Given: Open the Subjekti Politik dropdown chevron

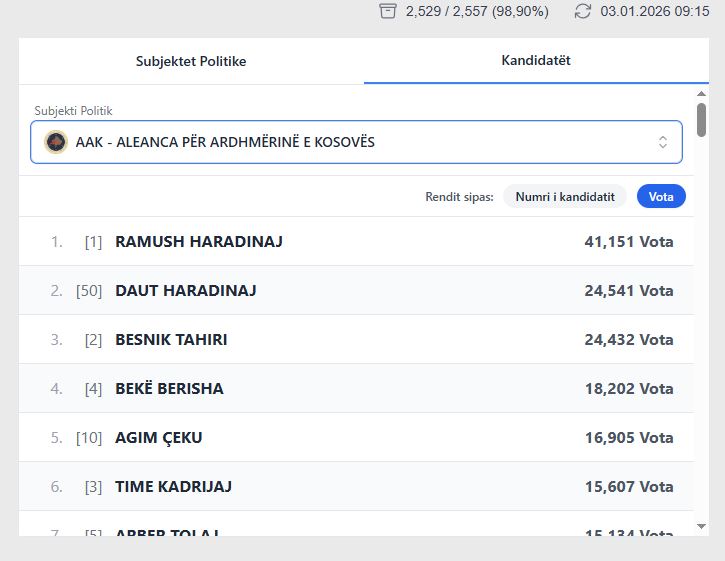Looking at the screenshot, I should pyautogui.click(x=662, y=142).
